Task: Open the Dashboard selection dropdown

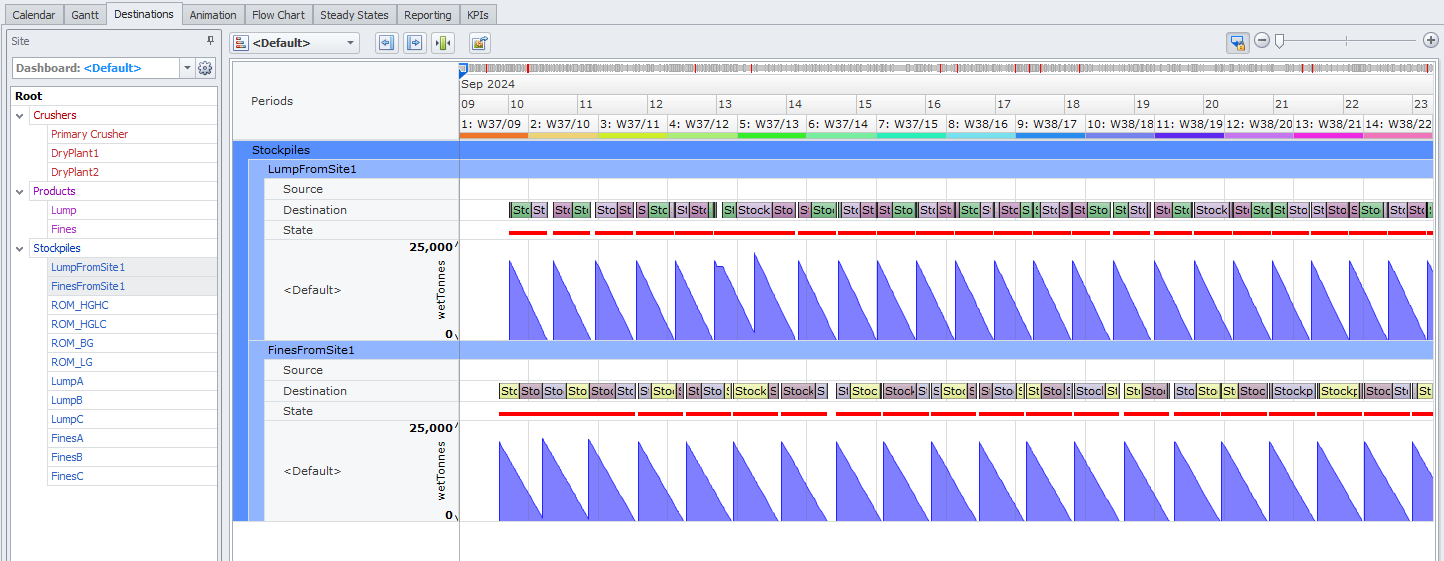Action: pyautogui.click(x=187, y=68)
